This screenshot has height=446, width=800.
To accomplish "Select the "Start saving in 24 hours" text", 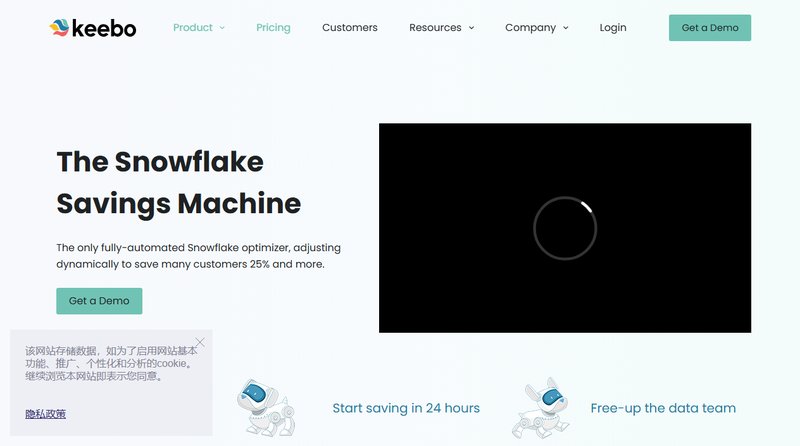I will pos(406,408).
